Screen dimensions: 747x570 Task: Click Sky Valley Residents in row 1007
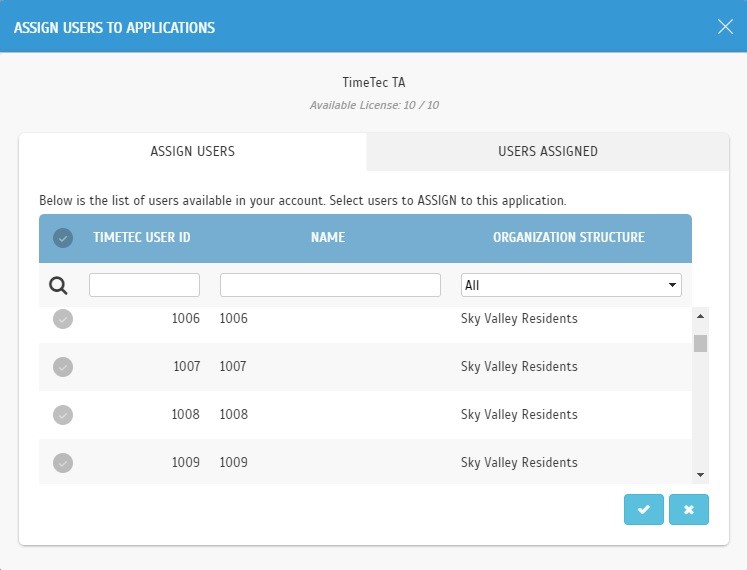tap(519, 366)
